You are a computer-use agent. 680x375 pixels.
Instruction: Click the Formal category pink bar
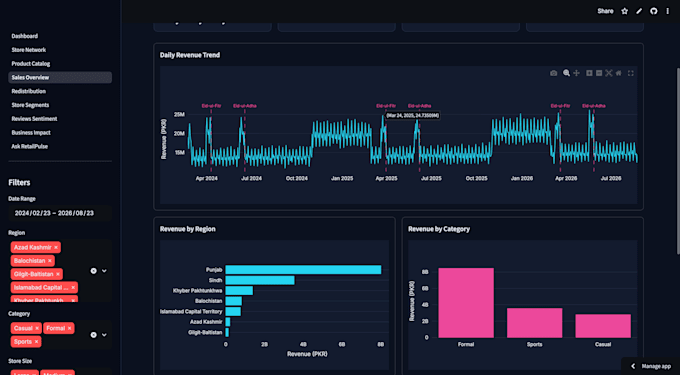coord(466,303)
